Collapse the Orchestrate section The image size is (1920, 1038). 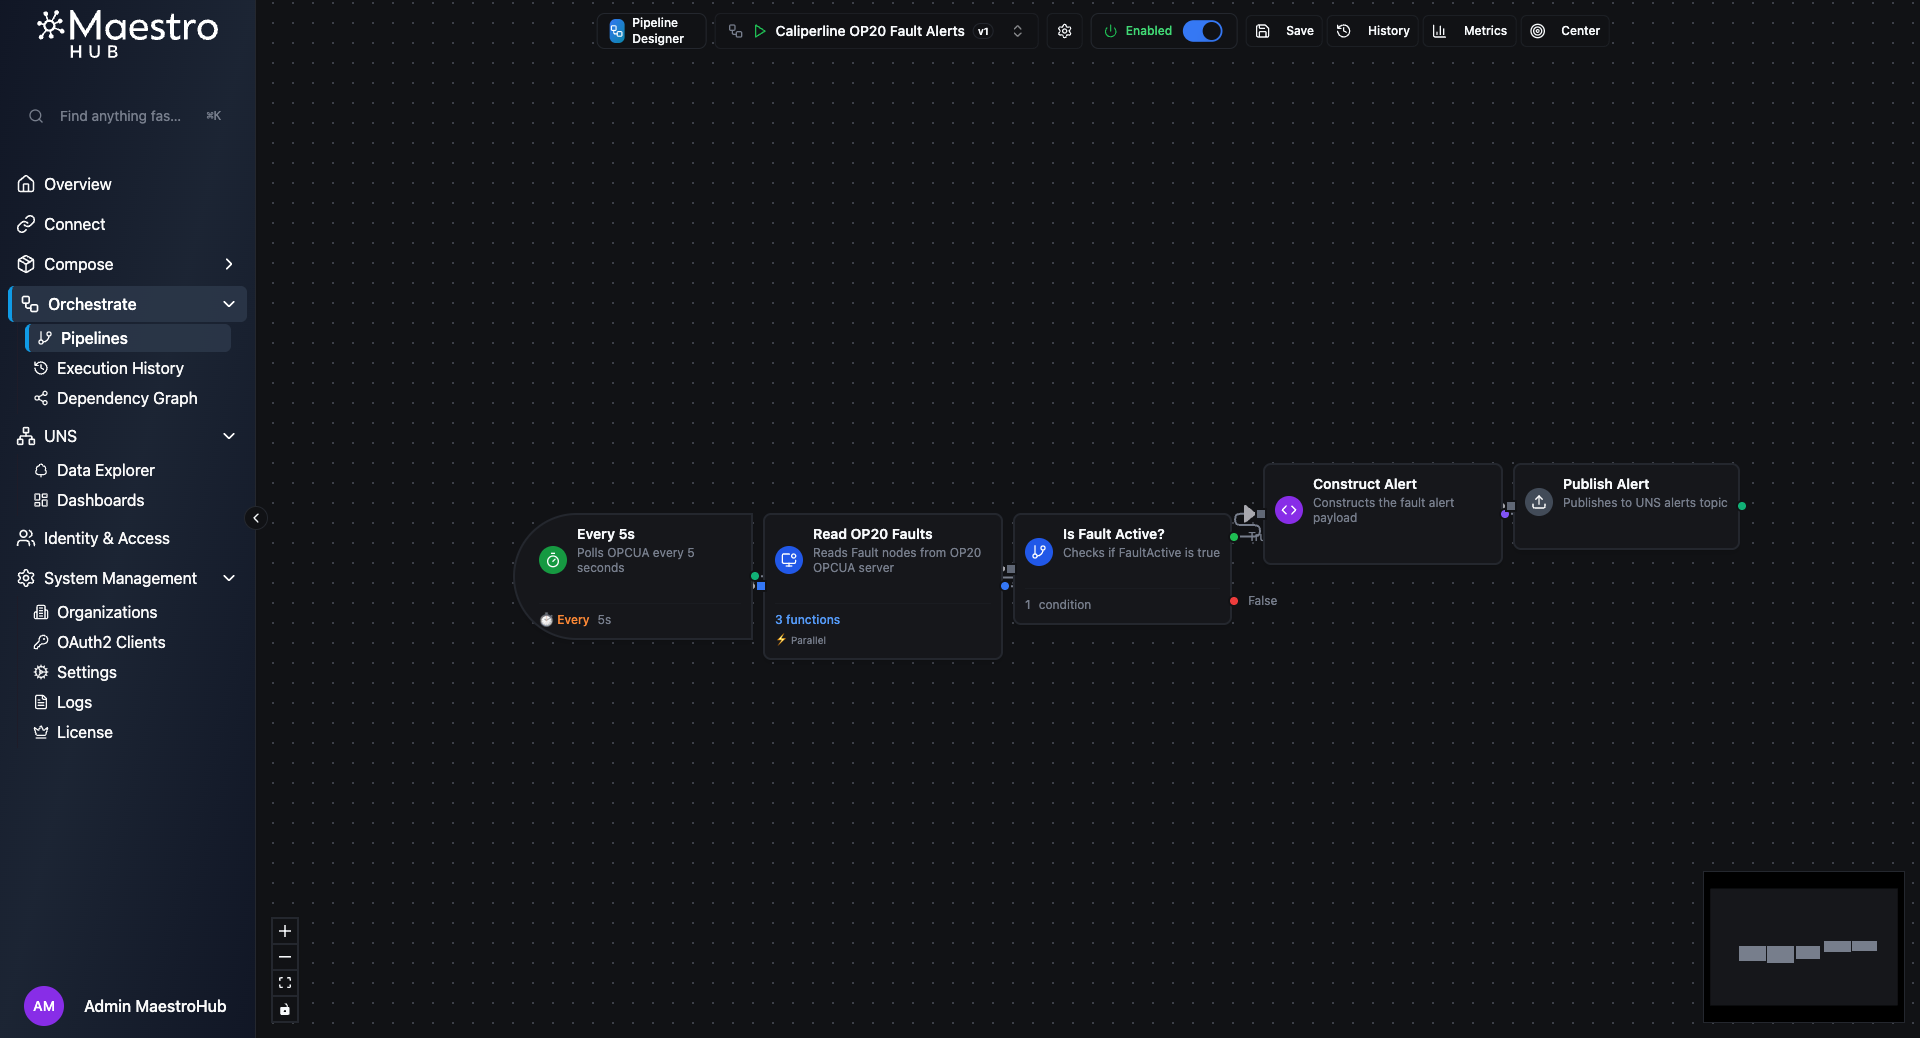pos(228,304)
